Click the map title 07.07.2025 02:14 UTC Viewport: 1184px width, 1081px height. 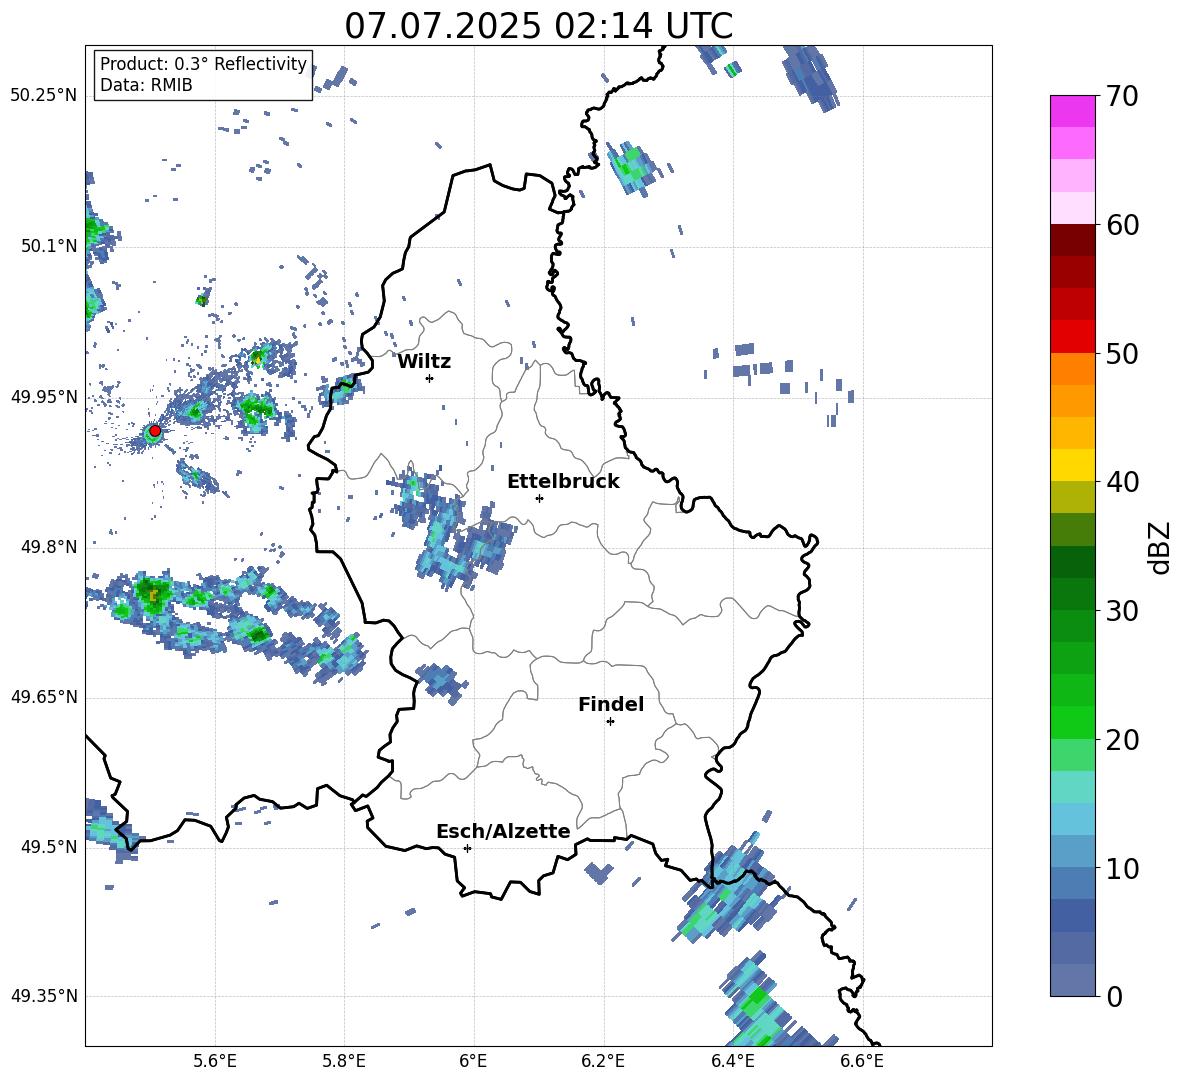click(x=538, y=26)
